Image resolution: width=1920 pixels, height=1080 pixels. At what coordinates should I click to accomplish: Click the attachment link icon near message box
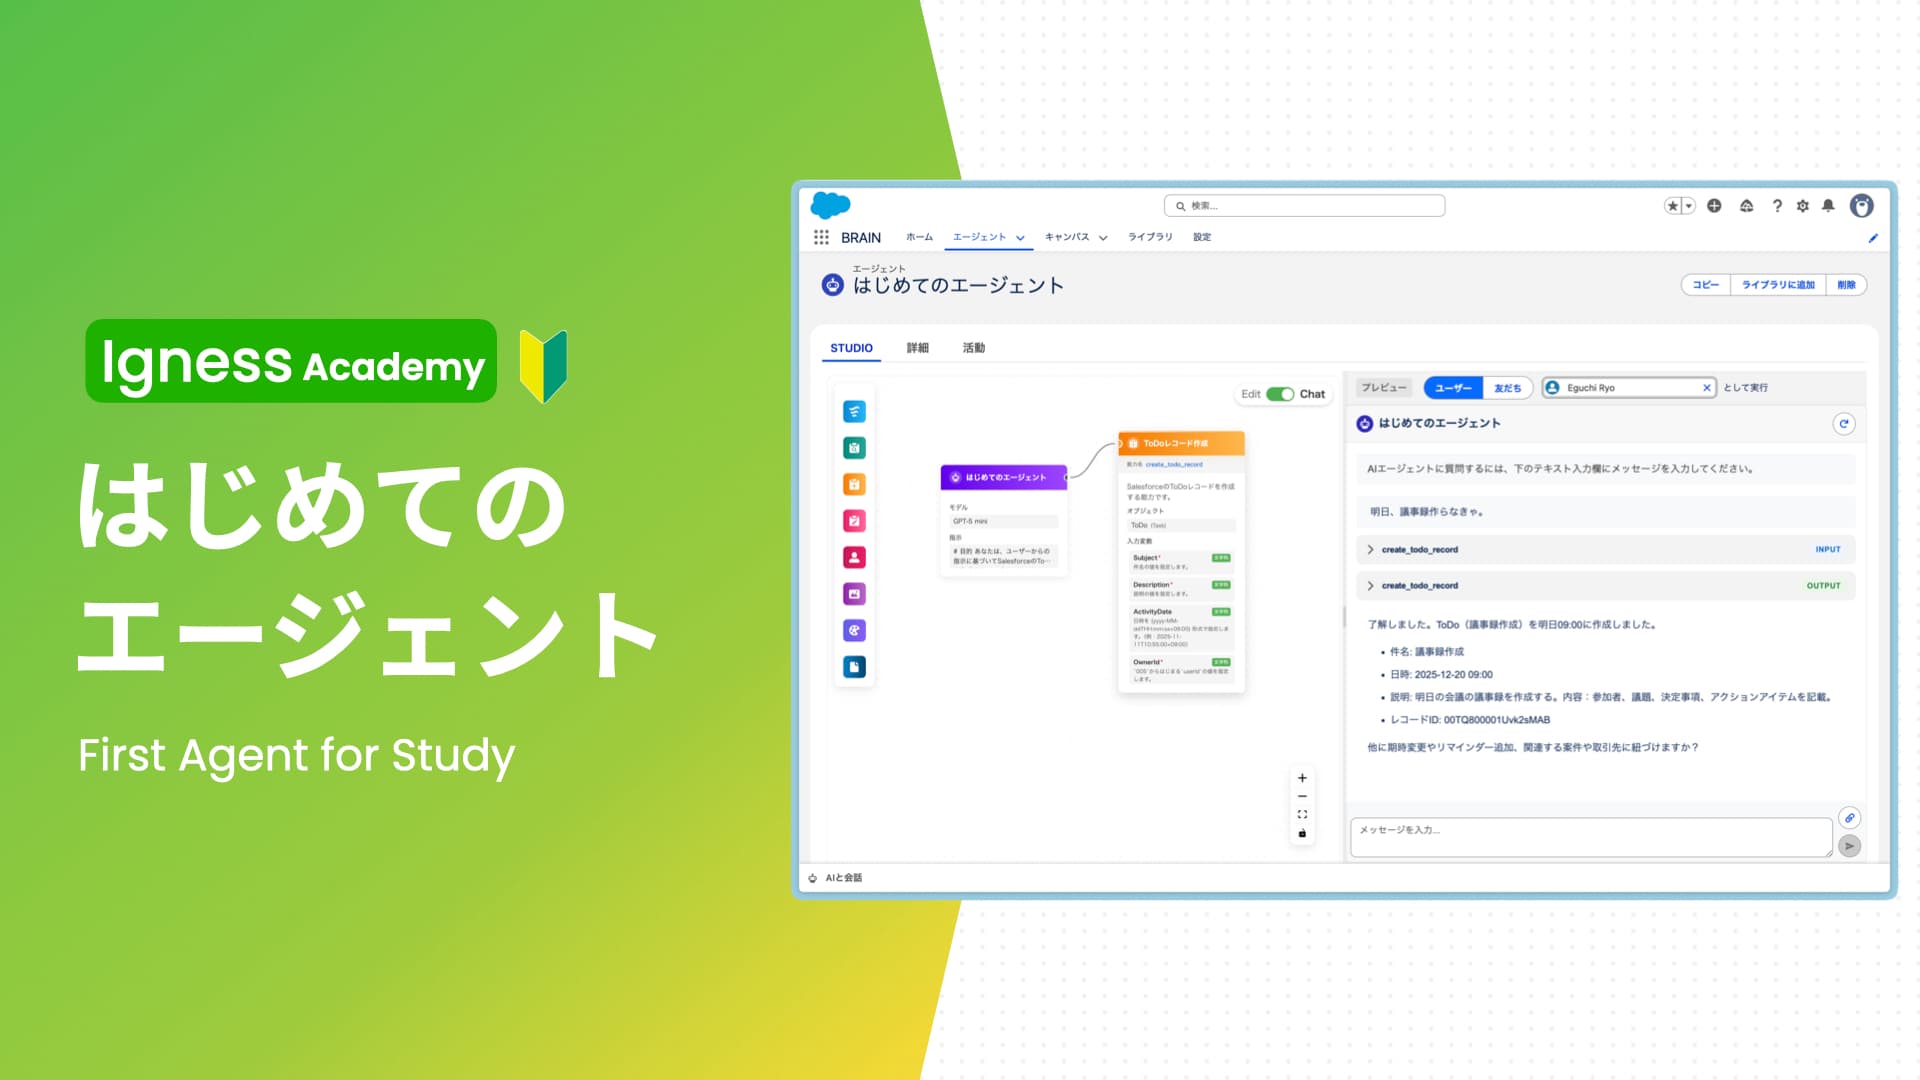[1849, 818]
